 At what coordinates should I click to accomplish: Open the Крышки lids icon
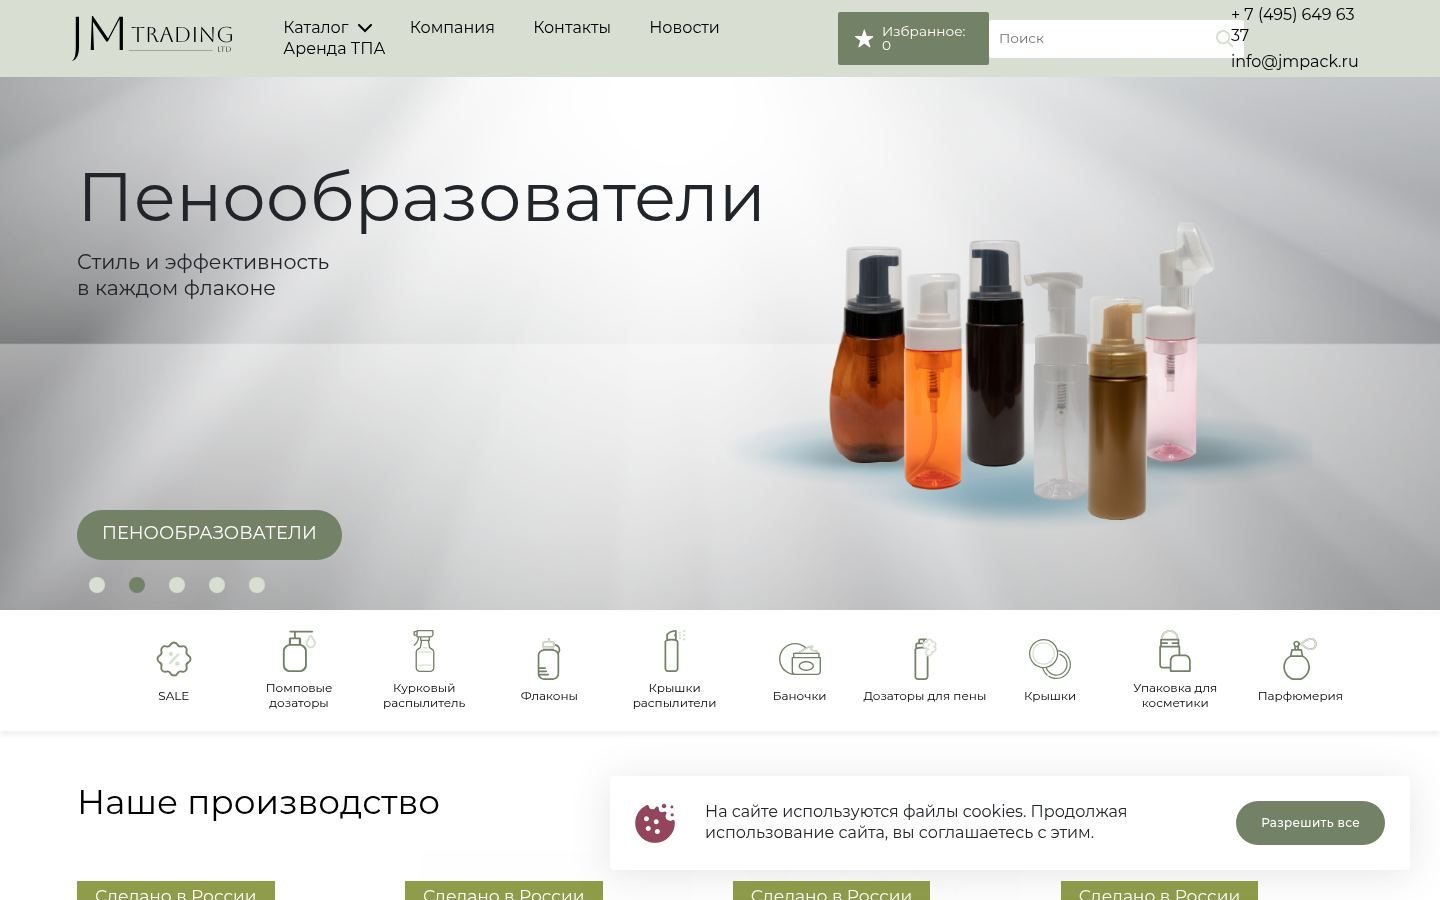(1050, 659)
